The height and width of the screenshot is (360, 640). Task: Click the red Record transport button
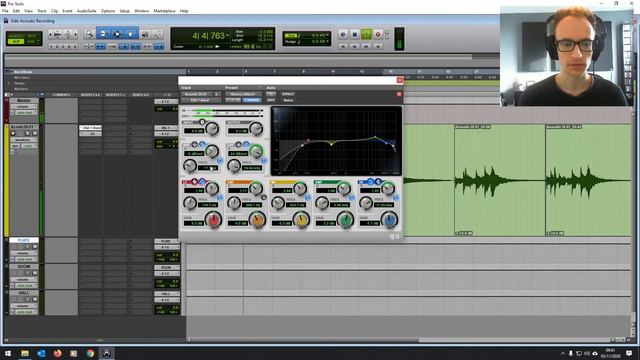pyautogui.click(x=378, y=35)
